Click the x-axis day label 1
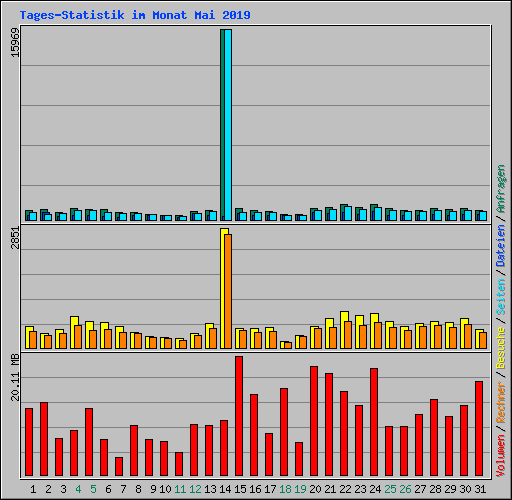The width and height of the screenshot is (512, 500). point(33,489)
